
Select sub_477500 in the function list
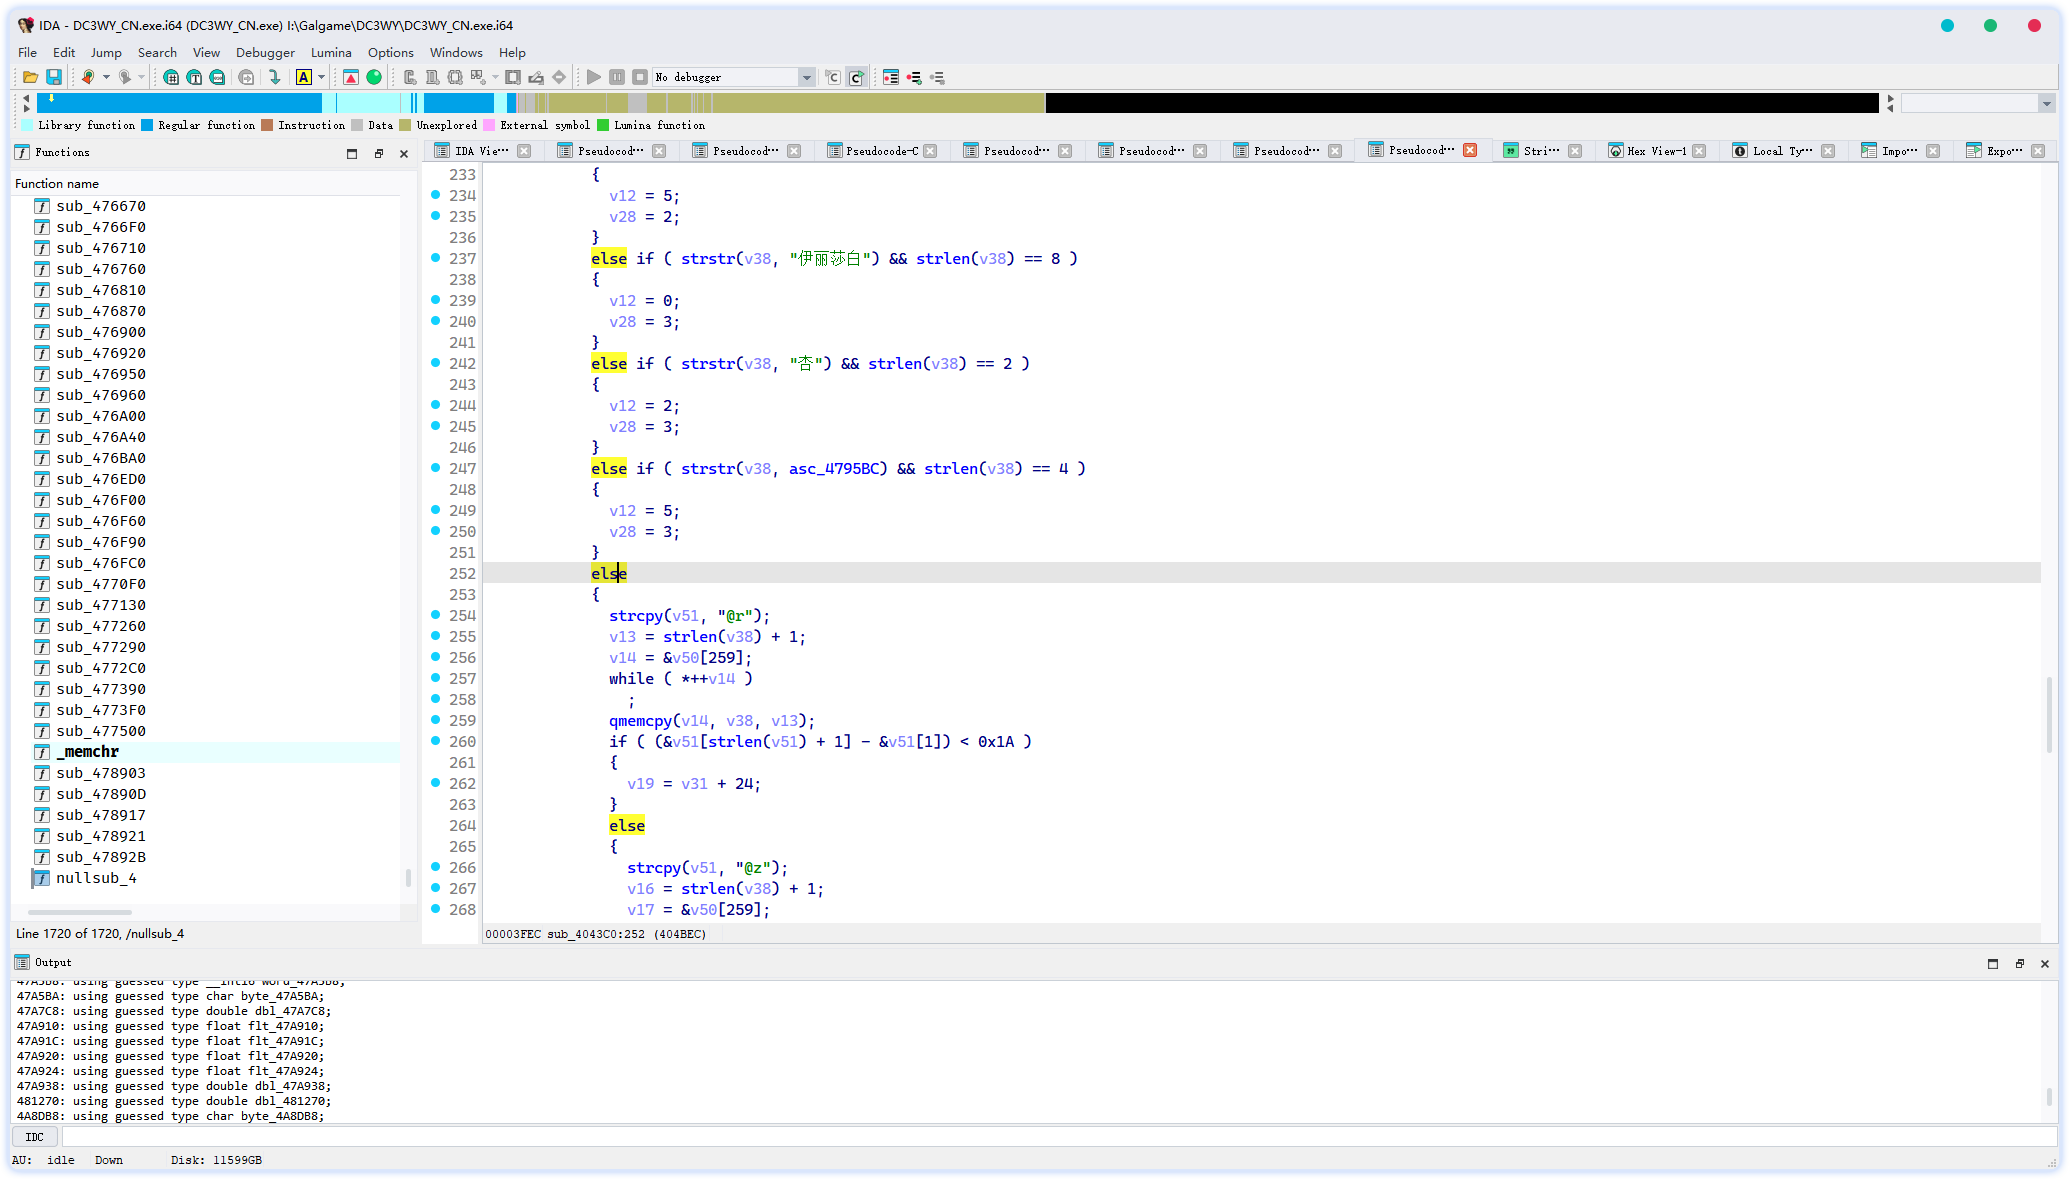(100, 731)
